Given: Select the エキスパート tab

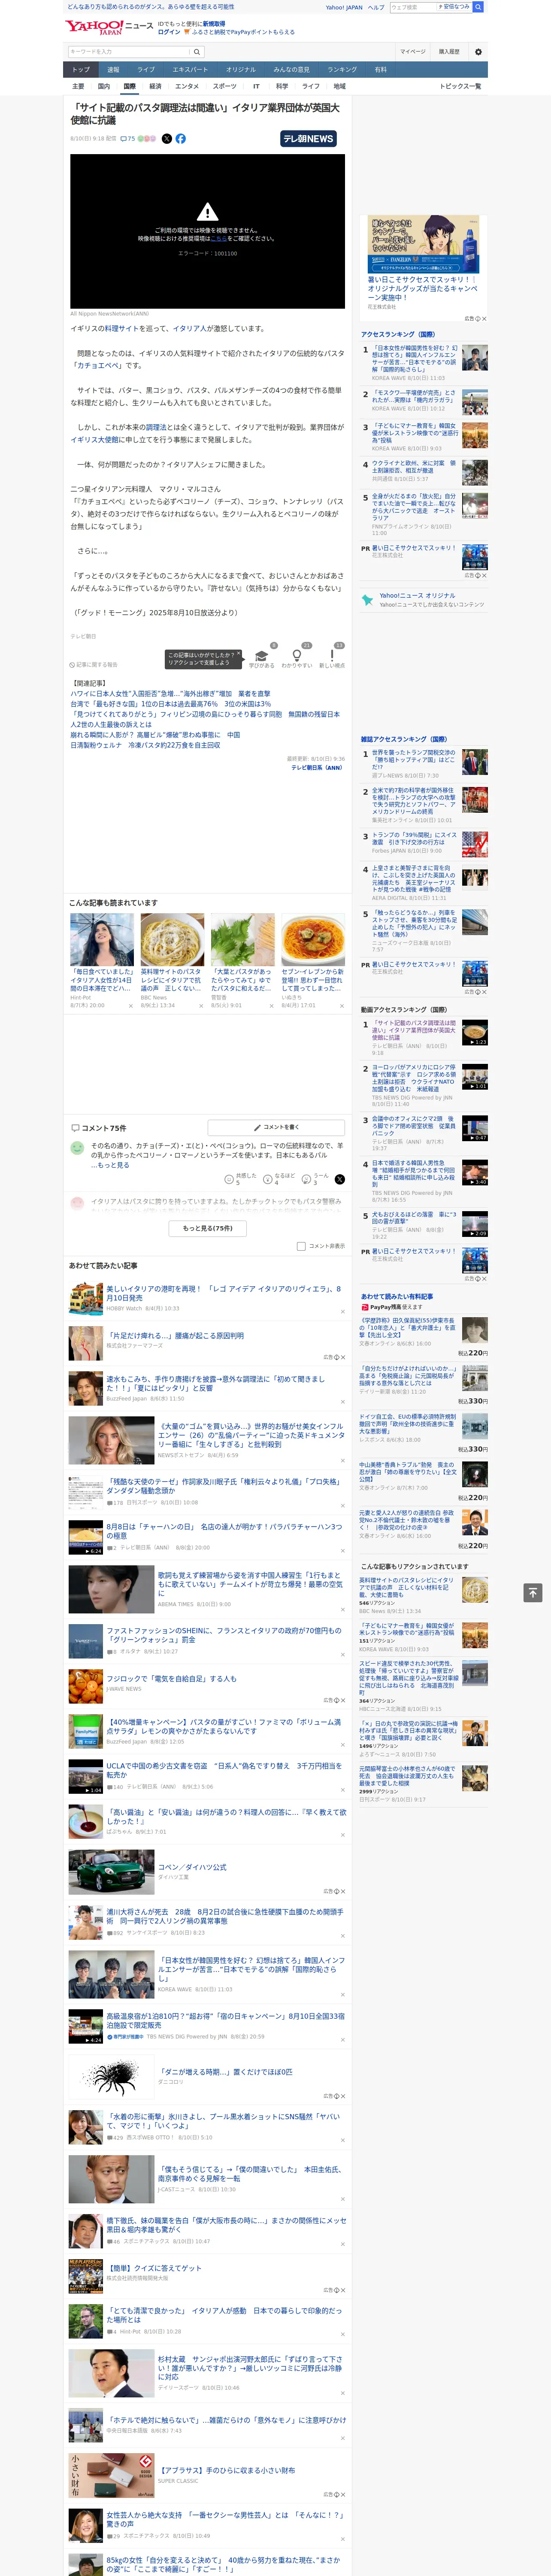Looking at the screenshot, I should (190, 70).
